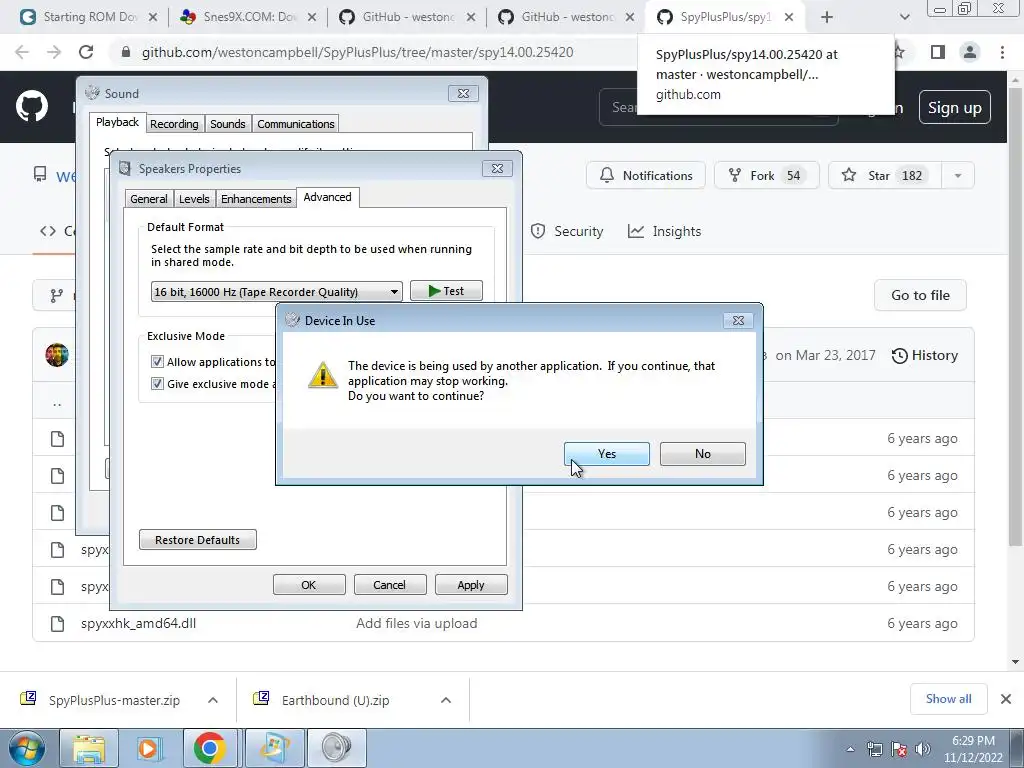This screenshot has height=768, width=1024.
Task: Star the SpyPlusPlus repository
Action: coord(886,175)
